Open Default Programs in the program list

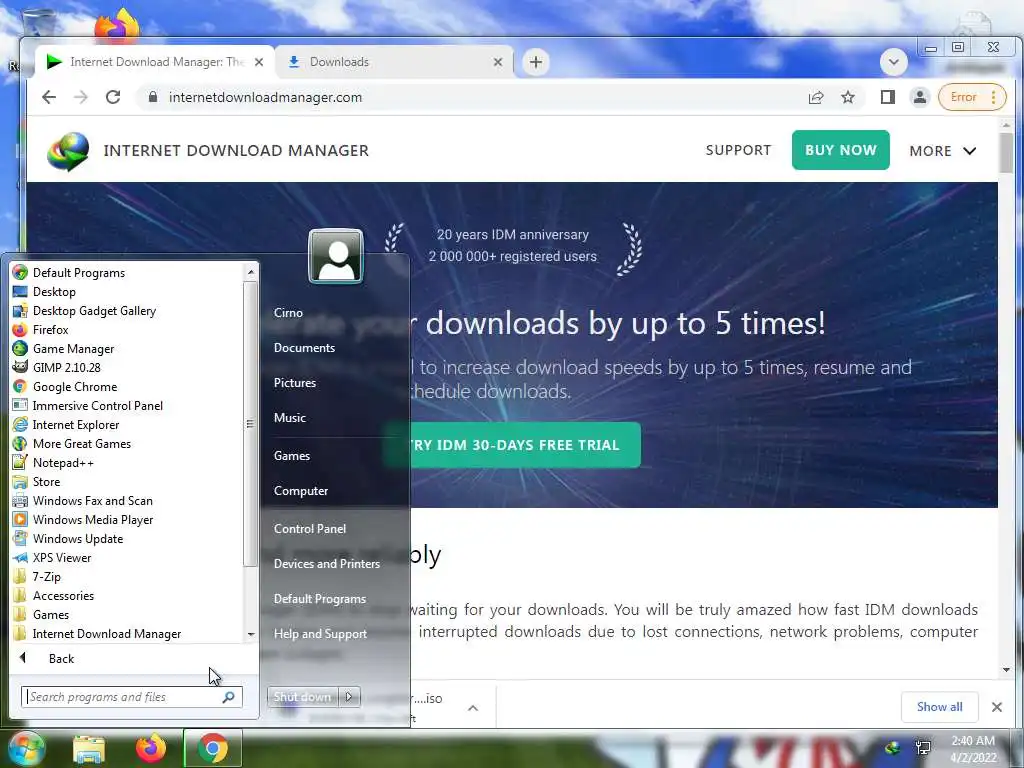click(78, 273)
